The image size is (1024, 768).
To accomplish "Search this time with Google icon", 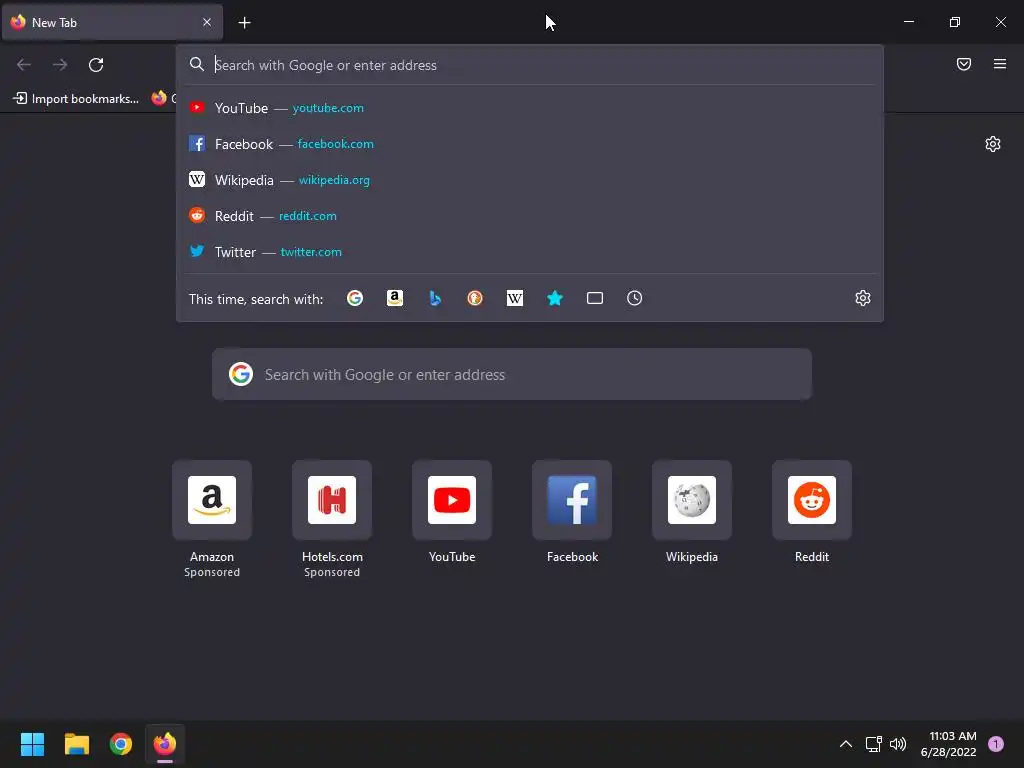I will [x=355, y=298].
